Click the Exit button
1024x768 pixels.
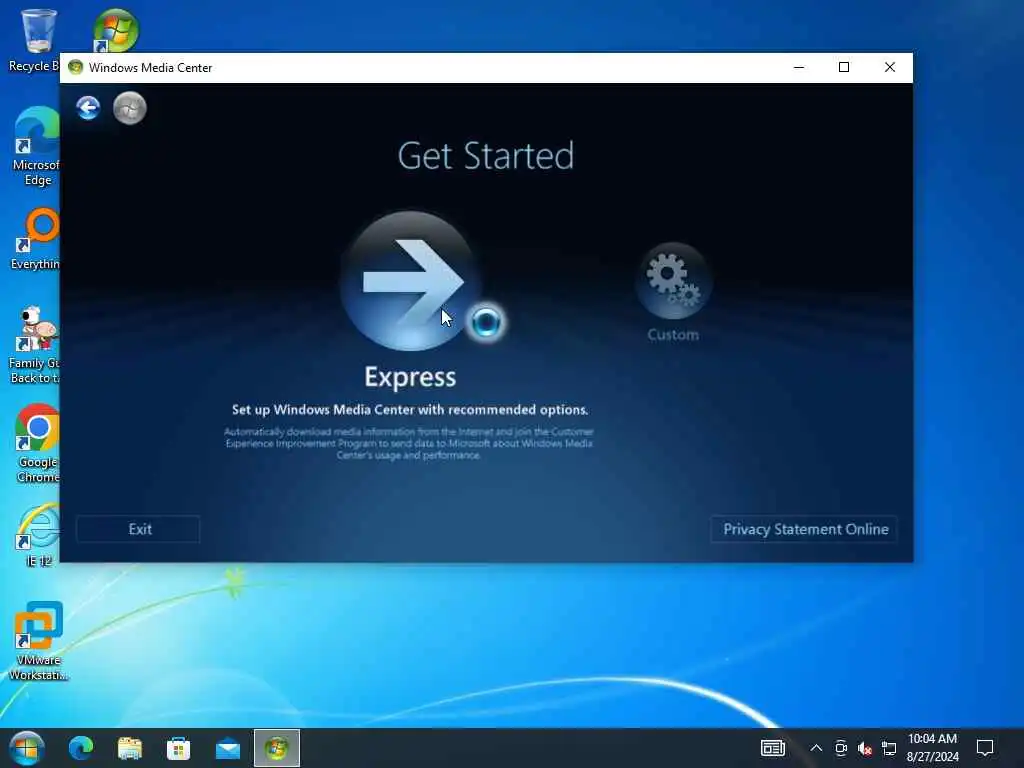point(138,529)
